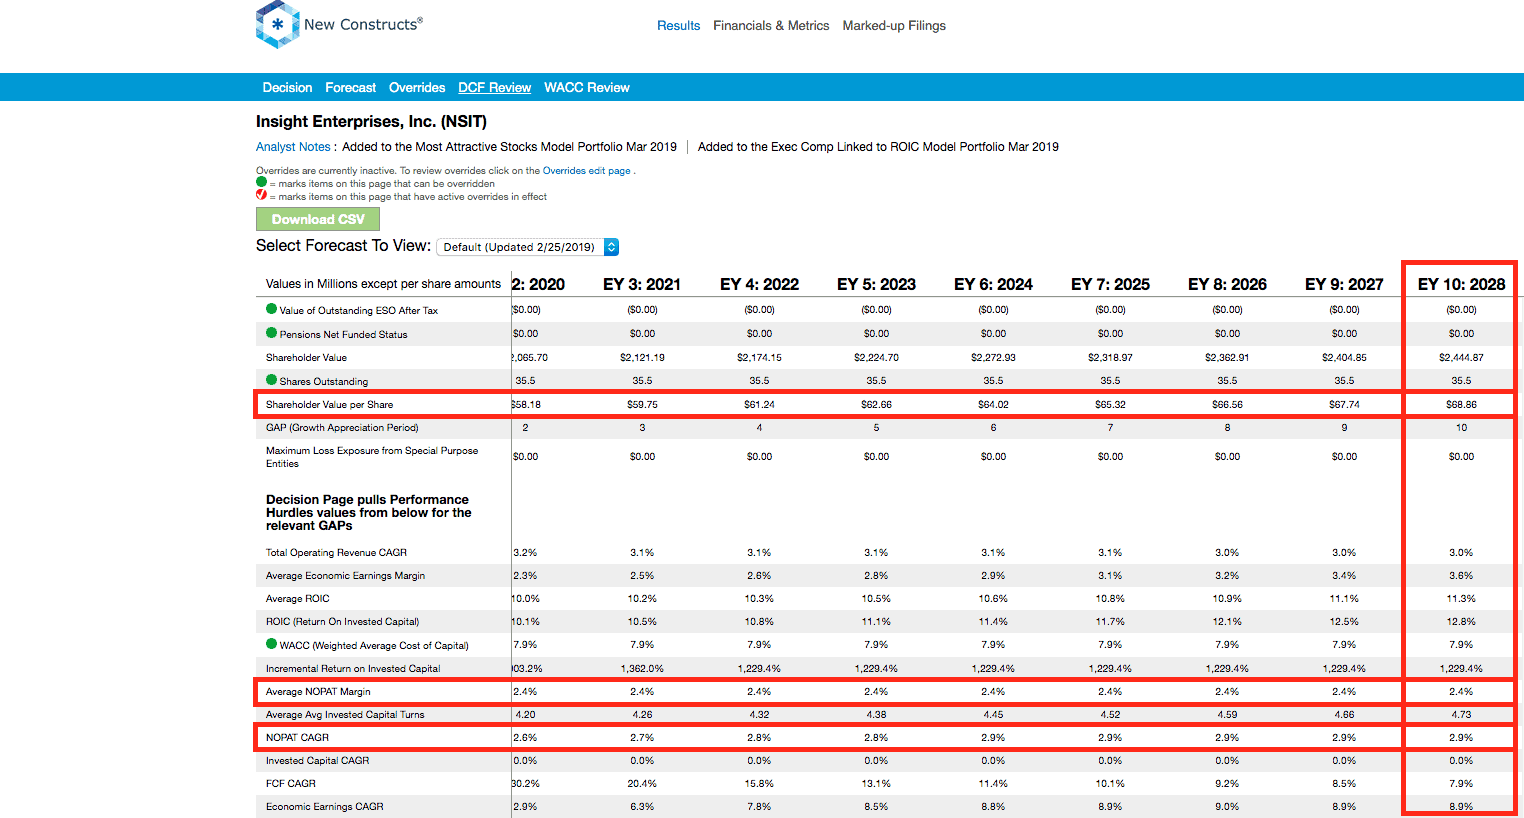Click the 1,362.0% incremental return cell

pyautogui.click(x=642, y=669)
